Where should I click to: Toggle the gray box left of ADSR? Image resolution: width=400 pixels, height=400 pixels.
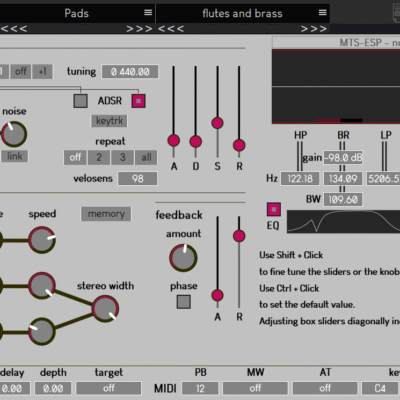80,101
